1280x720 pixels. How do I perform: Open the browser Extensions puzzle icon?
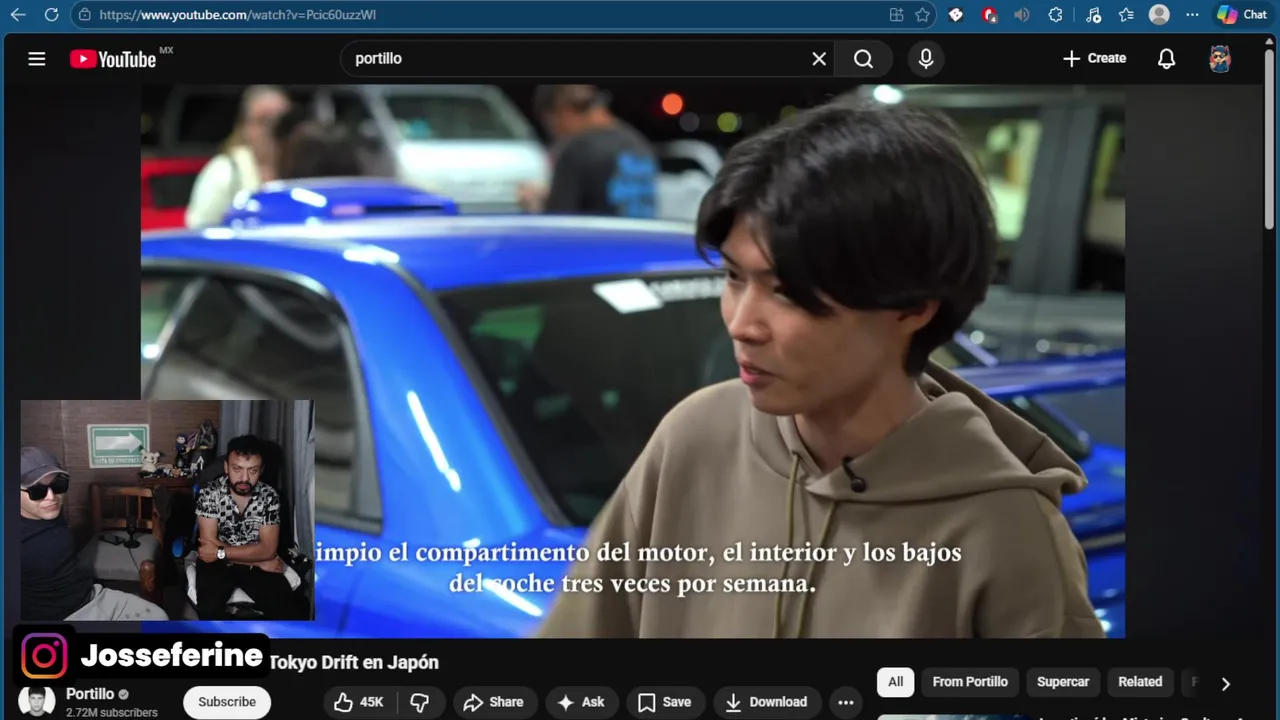click(x=1055, y=15)
